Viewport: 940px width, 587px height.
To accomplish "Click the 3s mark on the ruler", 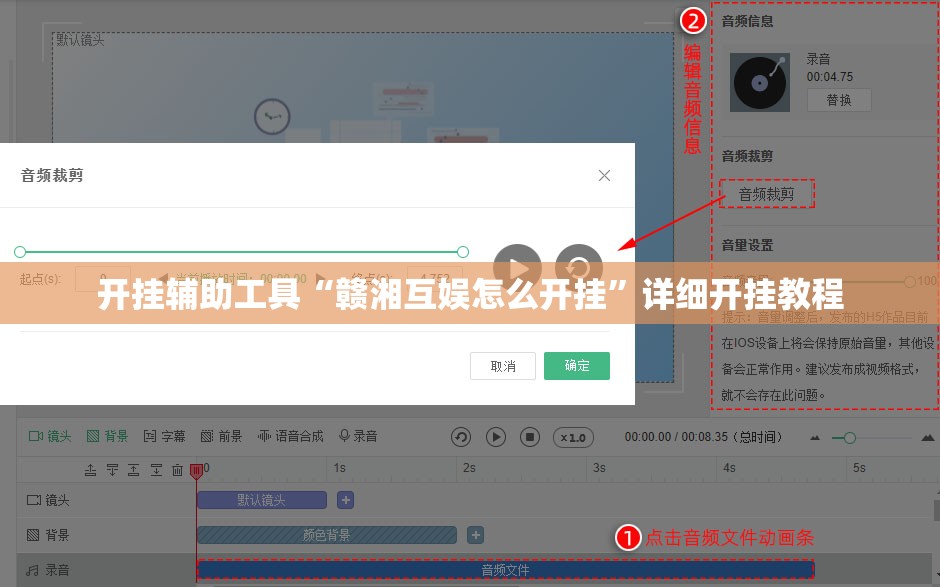I will [x=599, y=468].
